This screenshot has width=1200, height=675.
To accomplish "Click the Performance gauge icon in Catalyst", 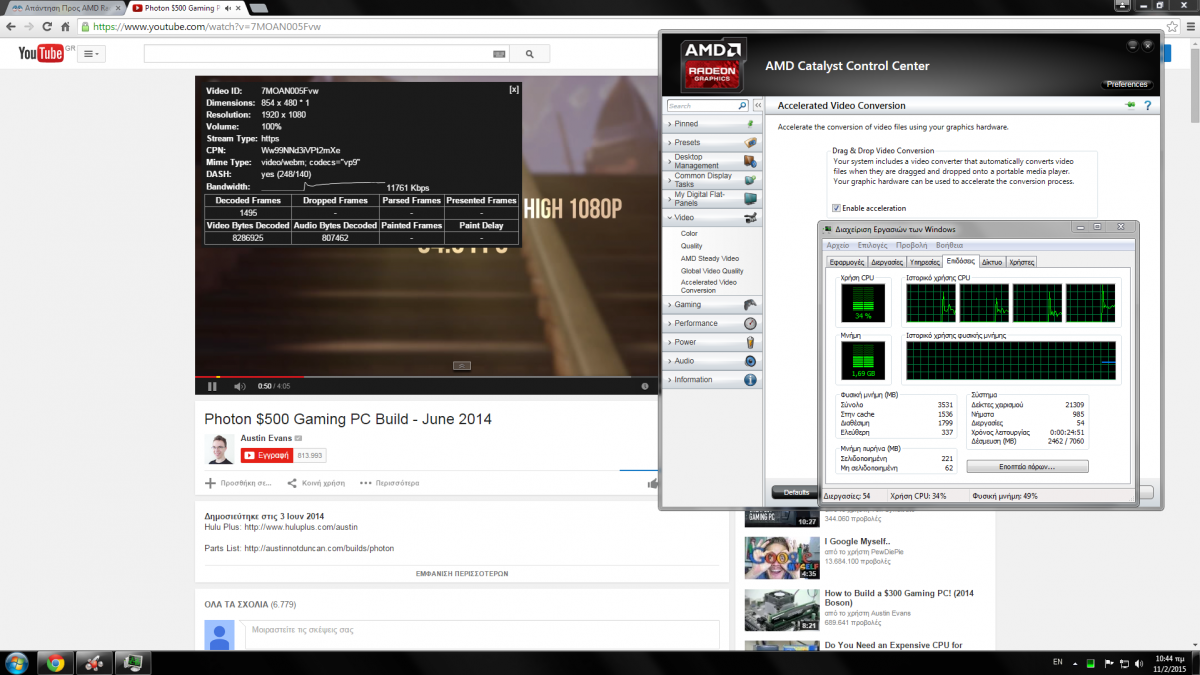I will [750, 323].
